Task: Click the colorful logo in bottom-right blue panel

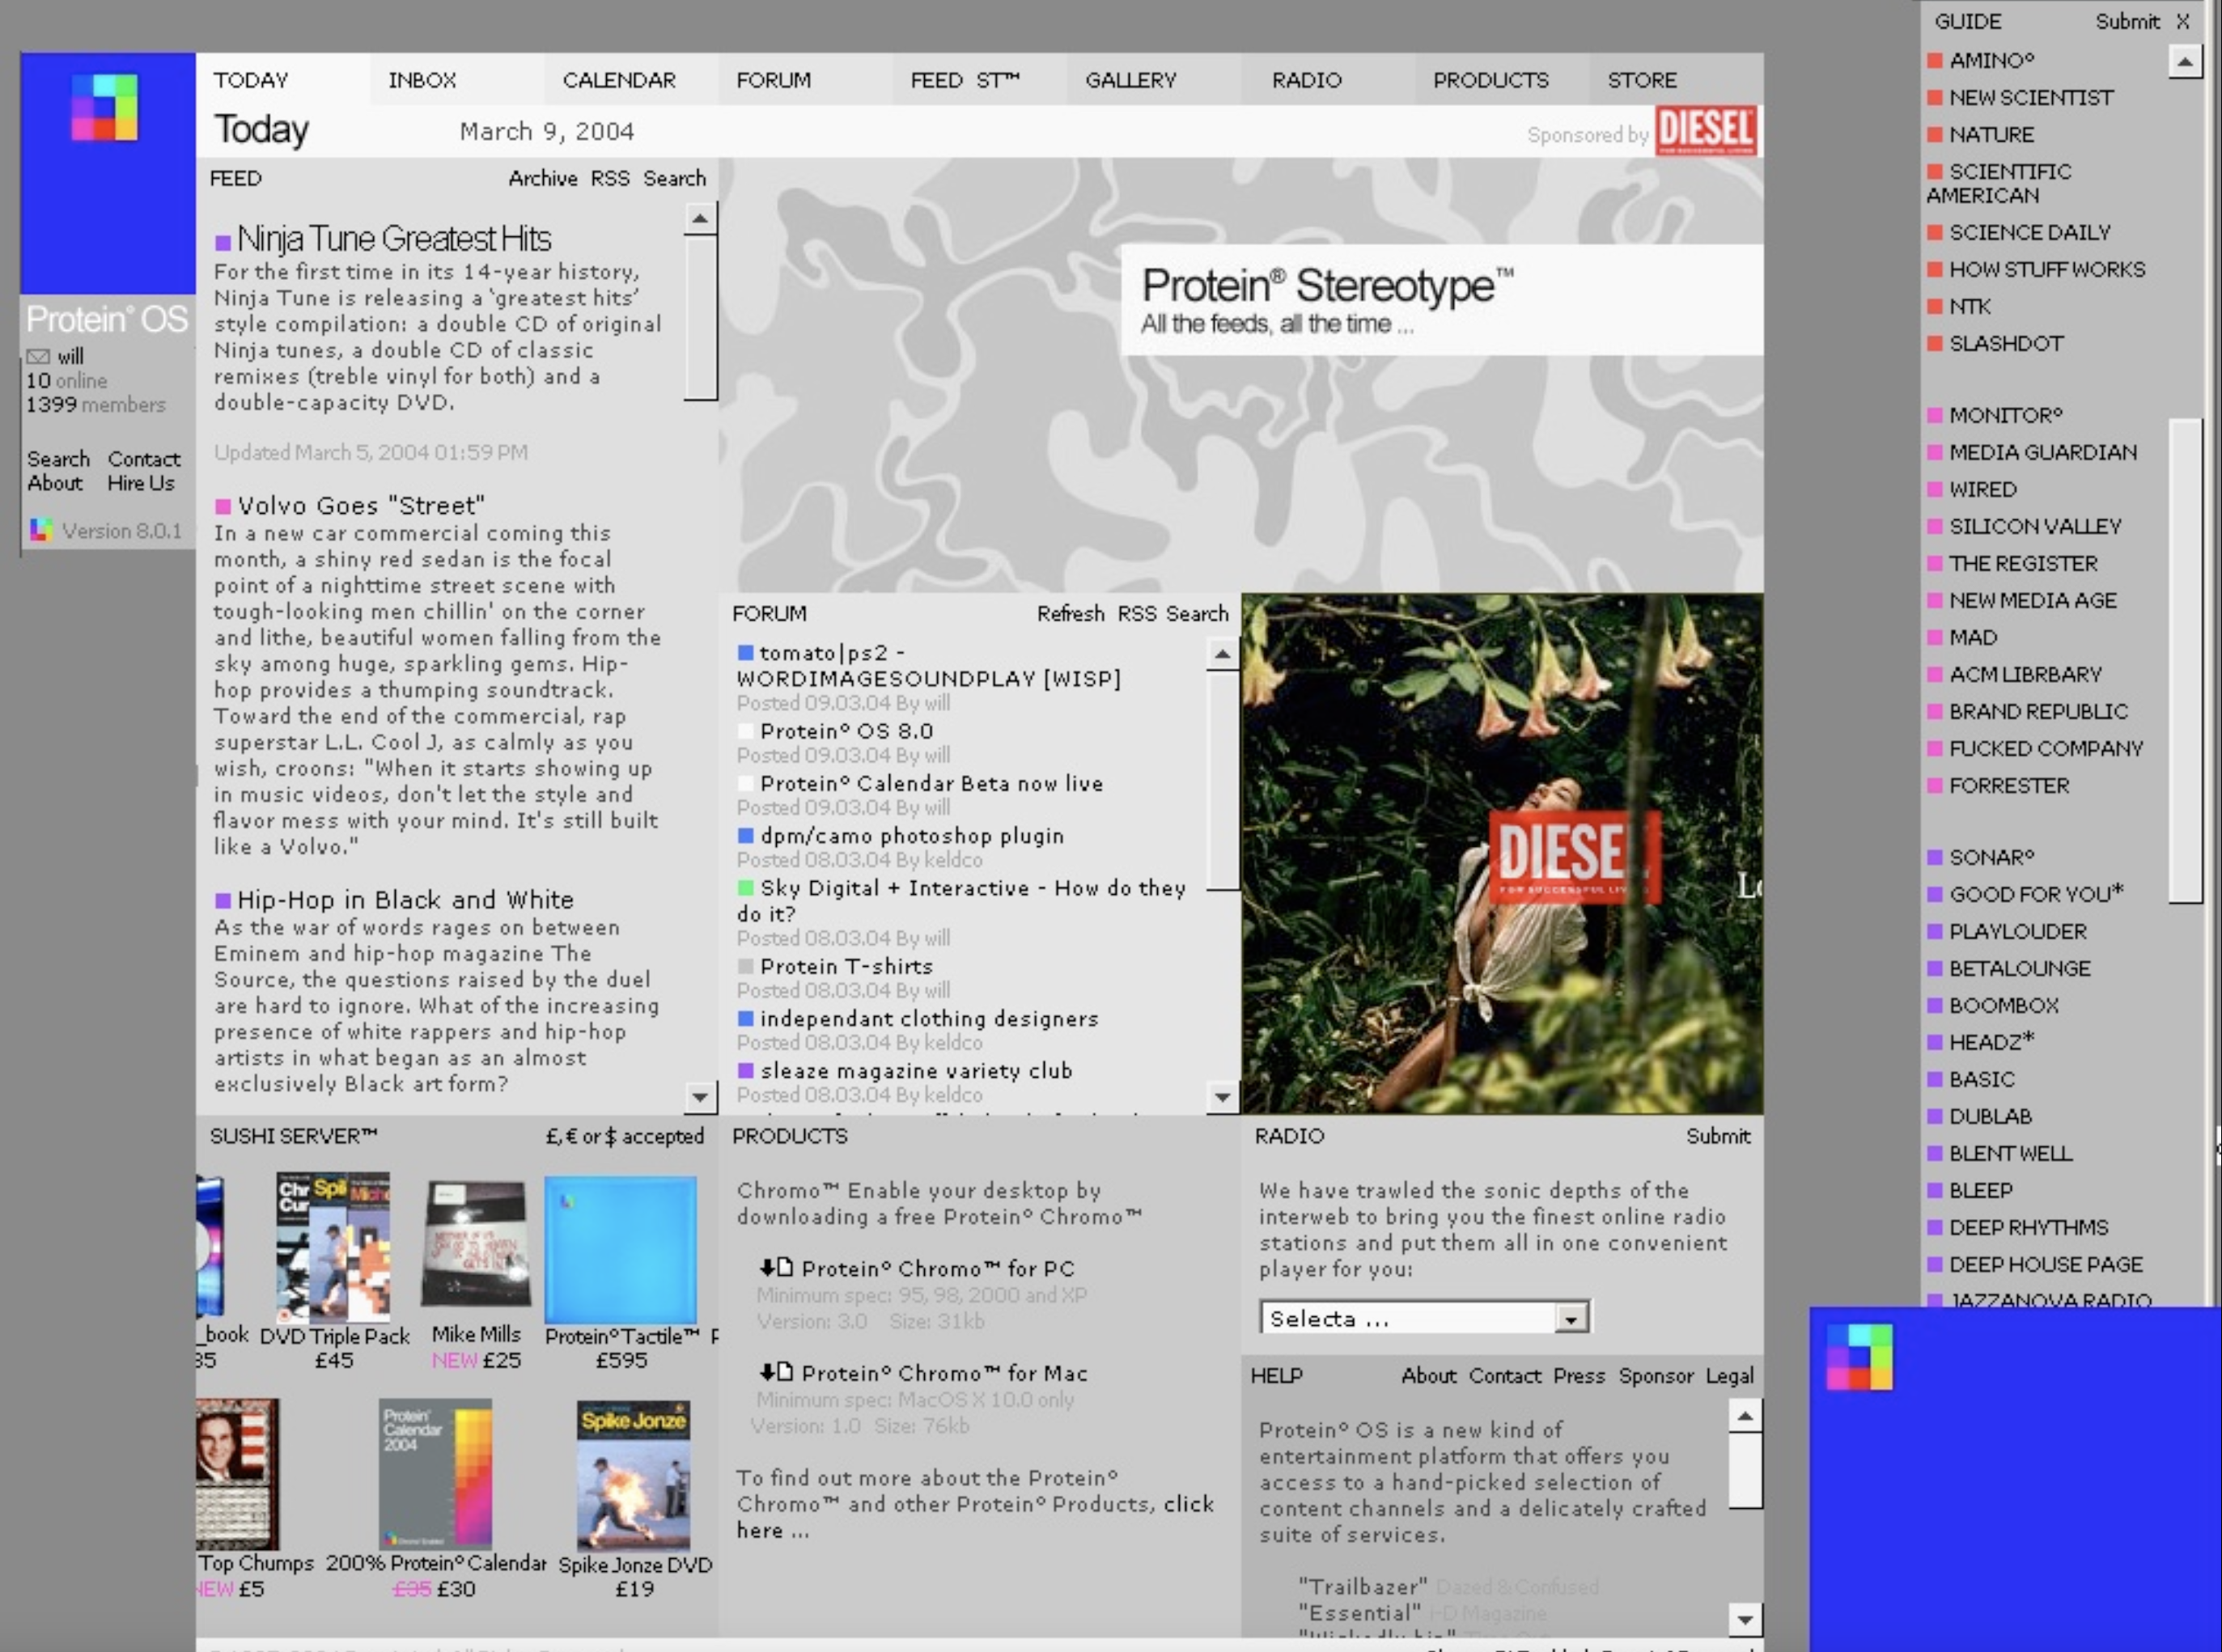Action: pyautogui.click(x=1859, y=1357)
